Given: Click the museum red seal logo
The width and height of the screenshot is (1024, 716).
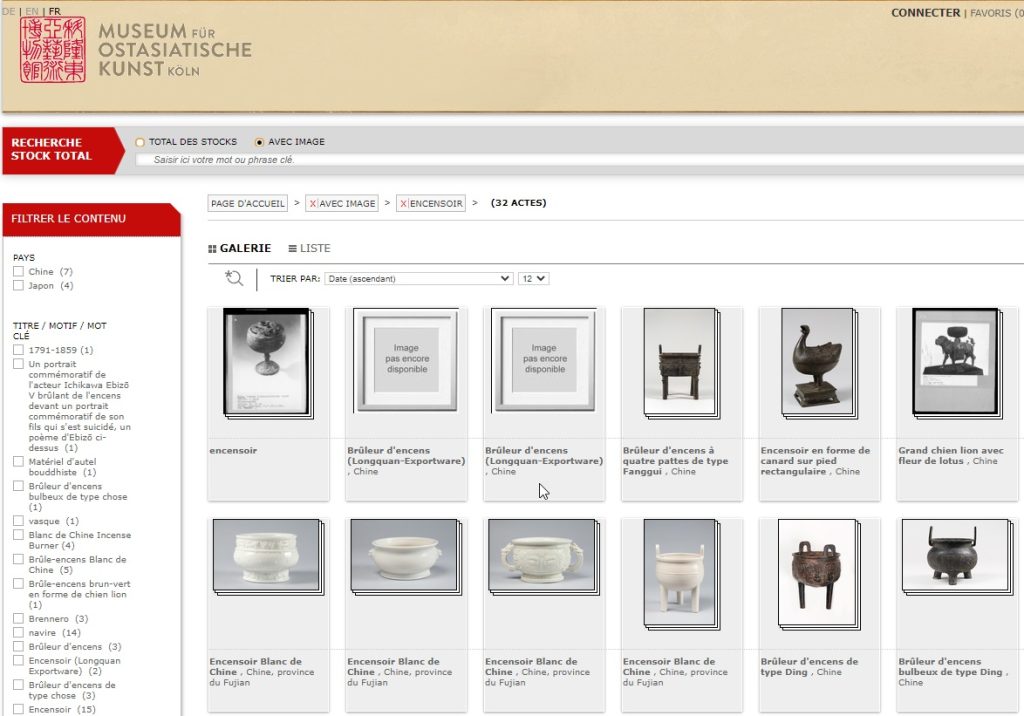Looking at the screenshot, I should click(53, 50).
